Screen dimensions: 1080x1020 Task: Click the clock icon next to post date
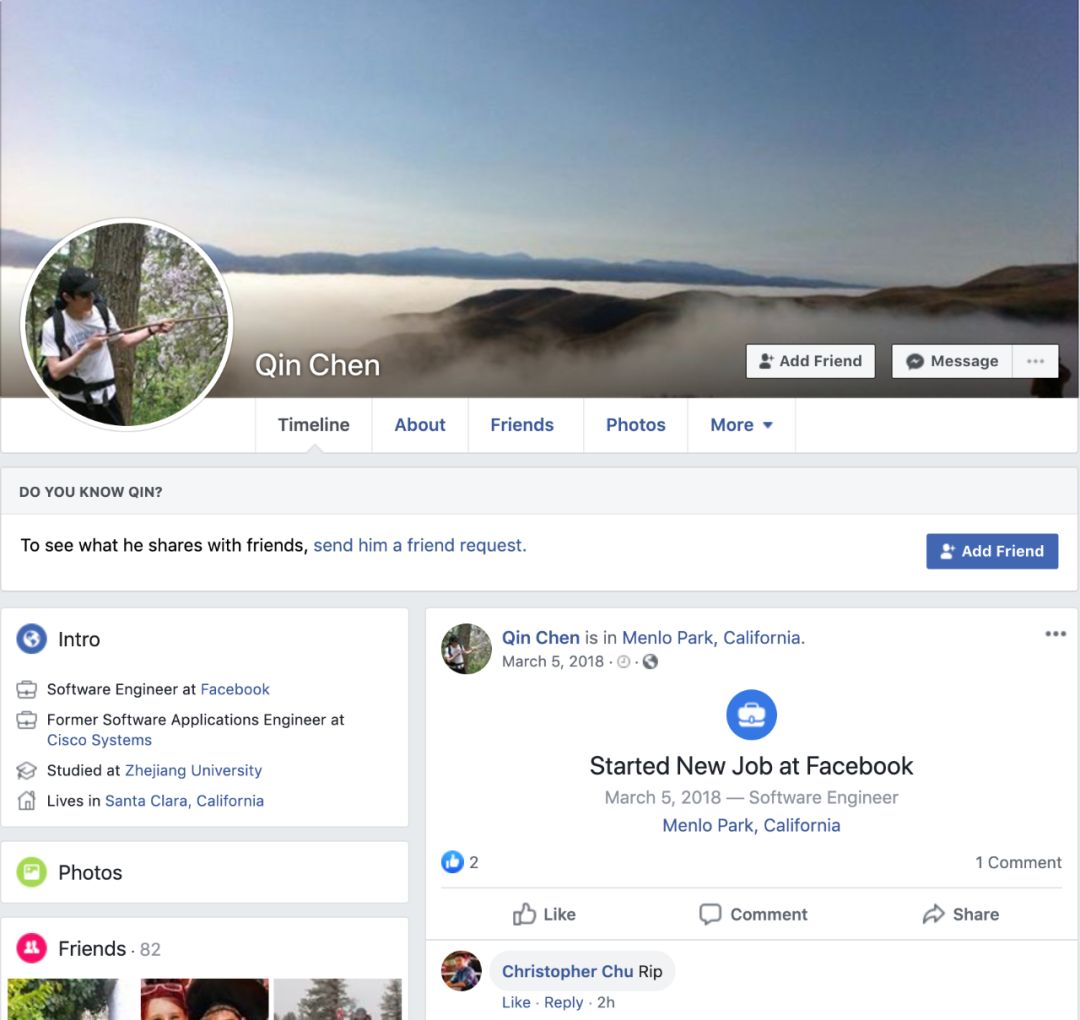pyautogui.click(x=623, y=662)
